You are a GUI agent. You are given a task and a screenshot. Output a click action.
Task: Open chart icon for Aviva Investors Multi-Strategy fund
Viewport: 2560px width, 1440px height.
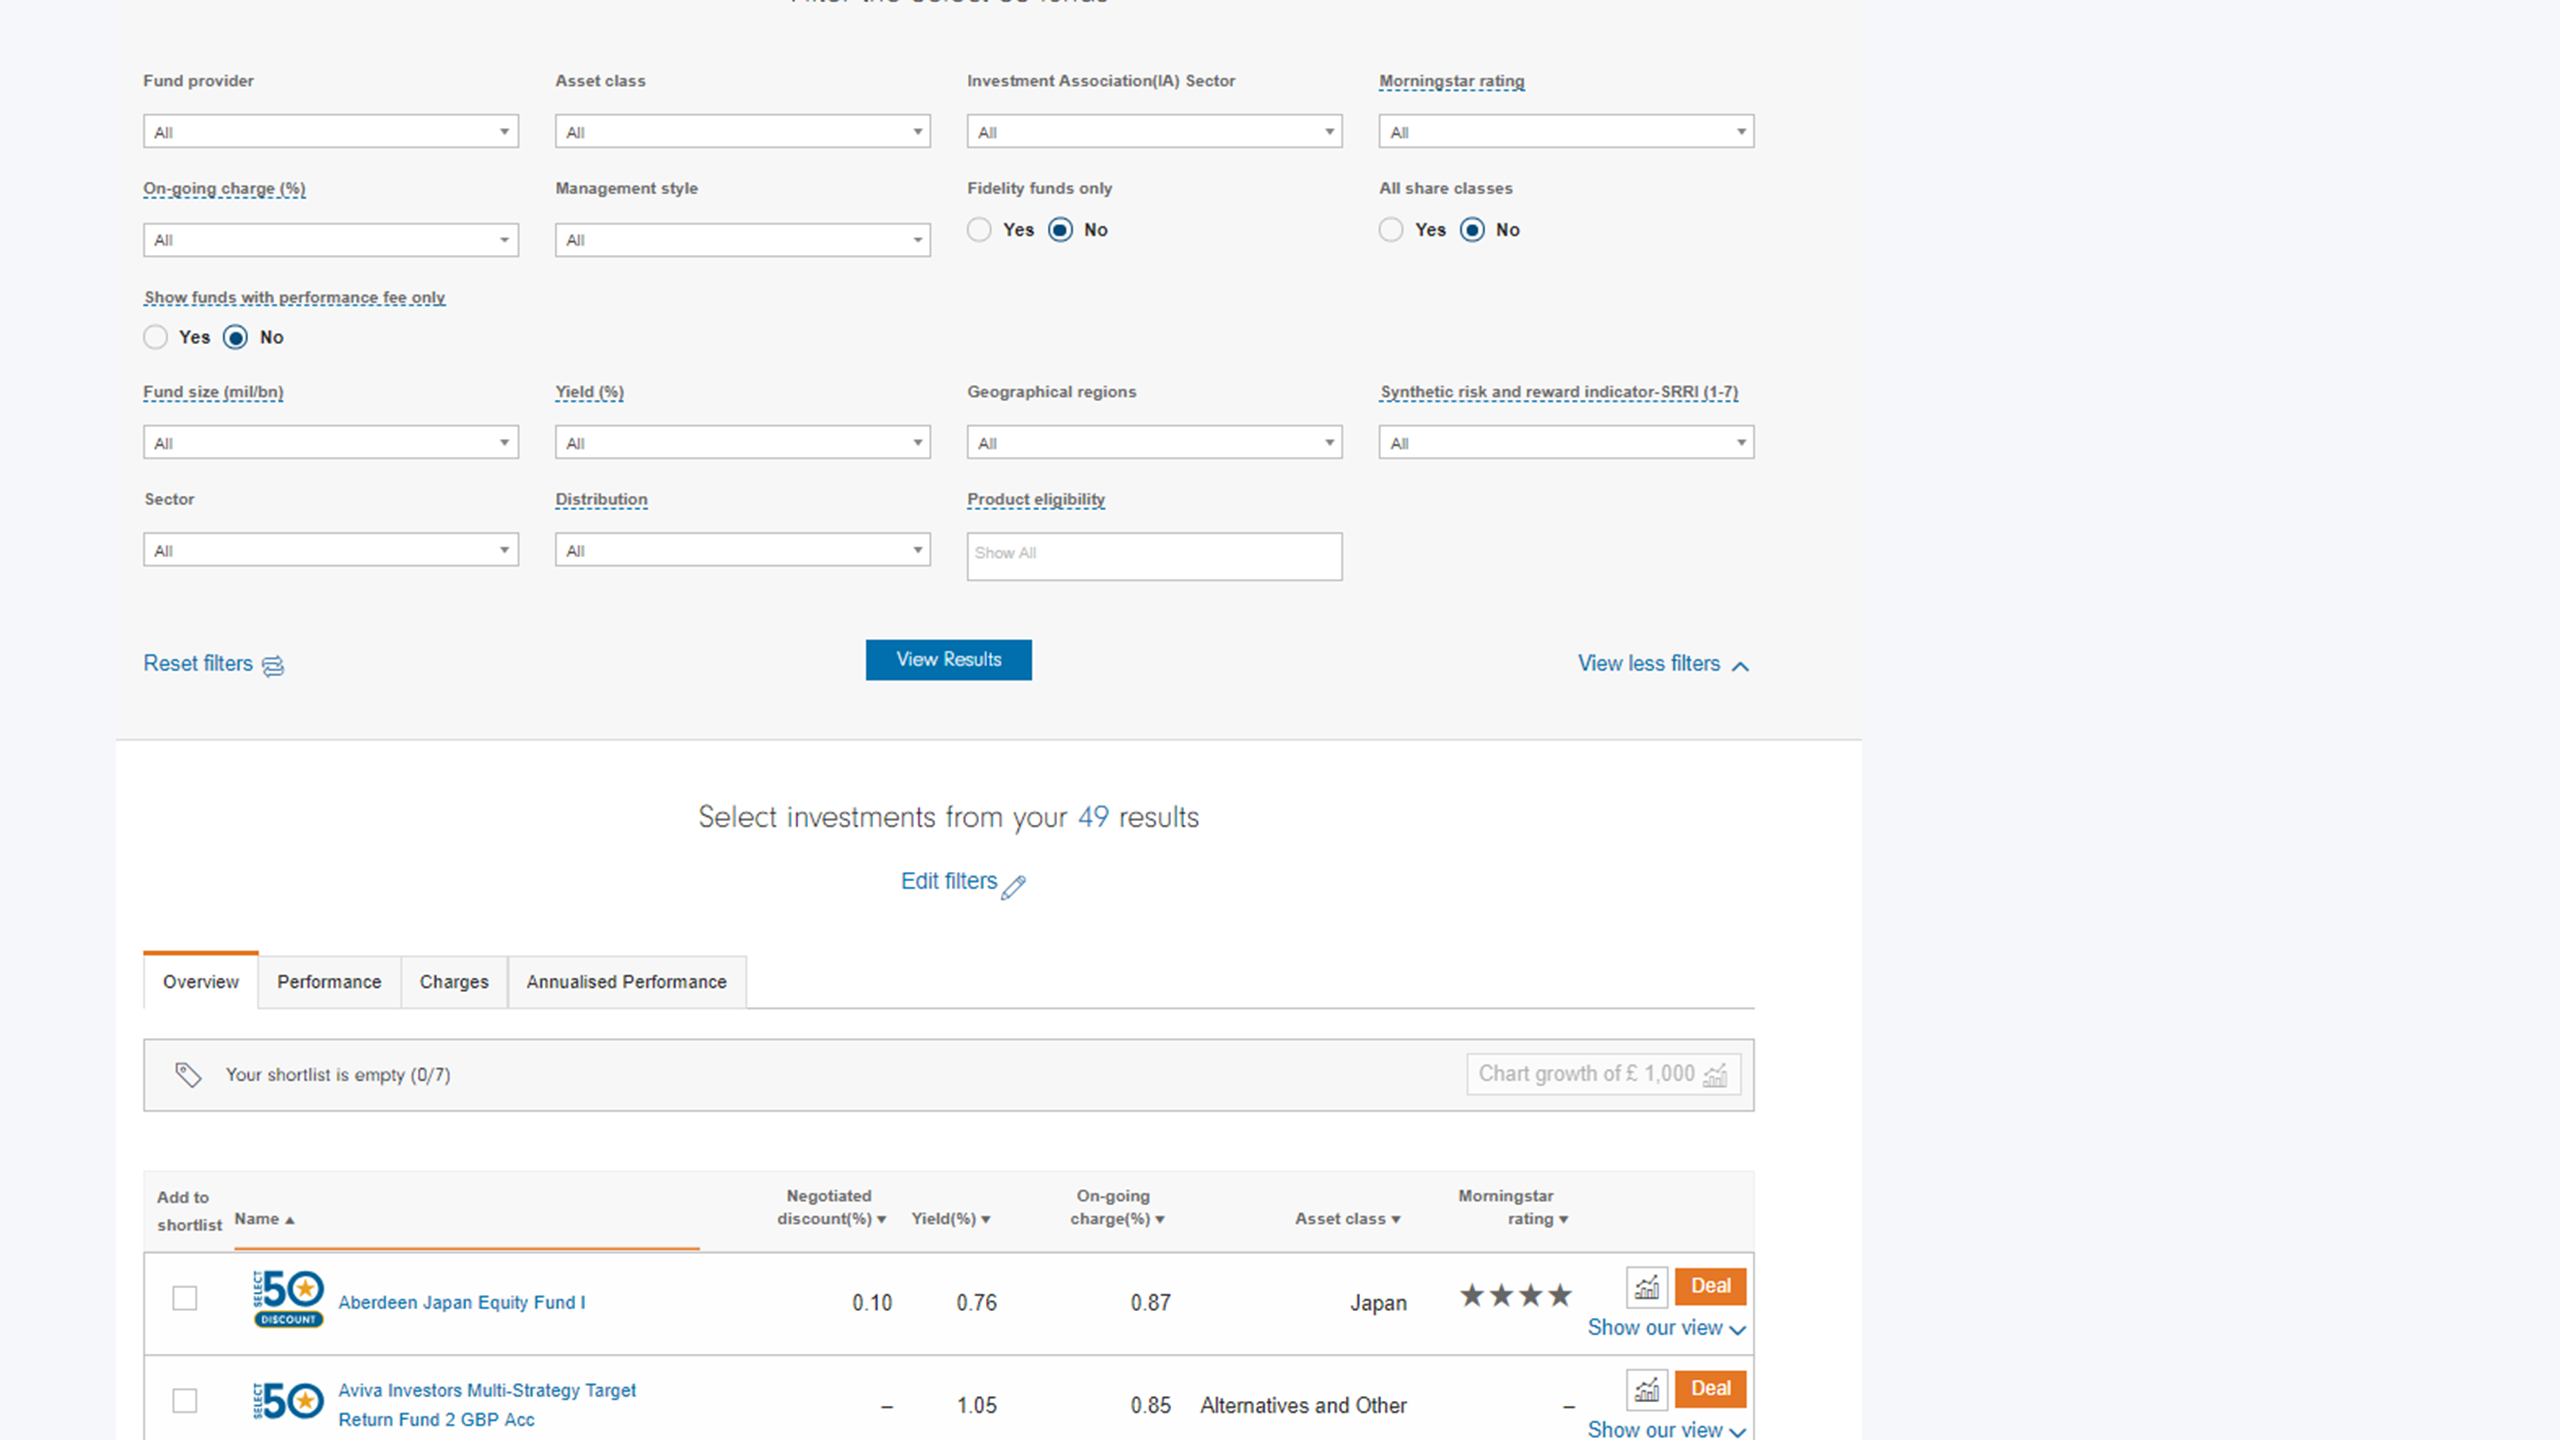pos(1646,1389)
